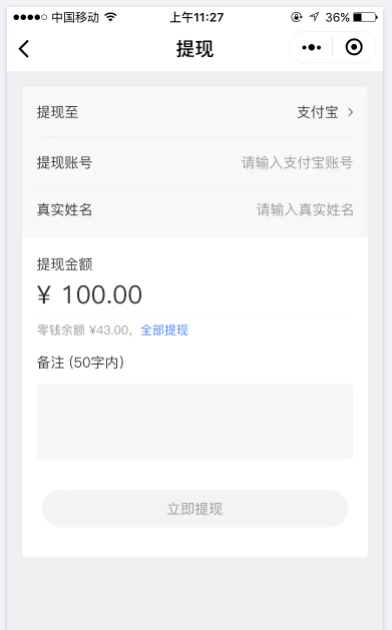Tap the 提现 page title

tap(195, 49)
